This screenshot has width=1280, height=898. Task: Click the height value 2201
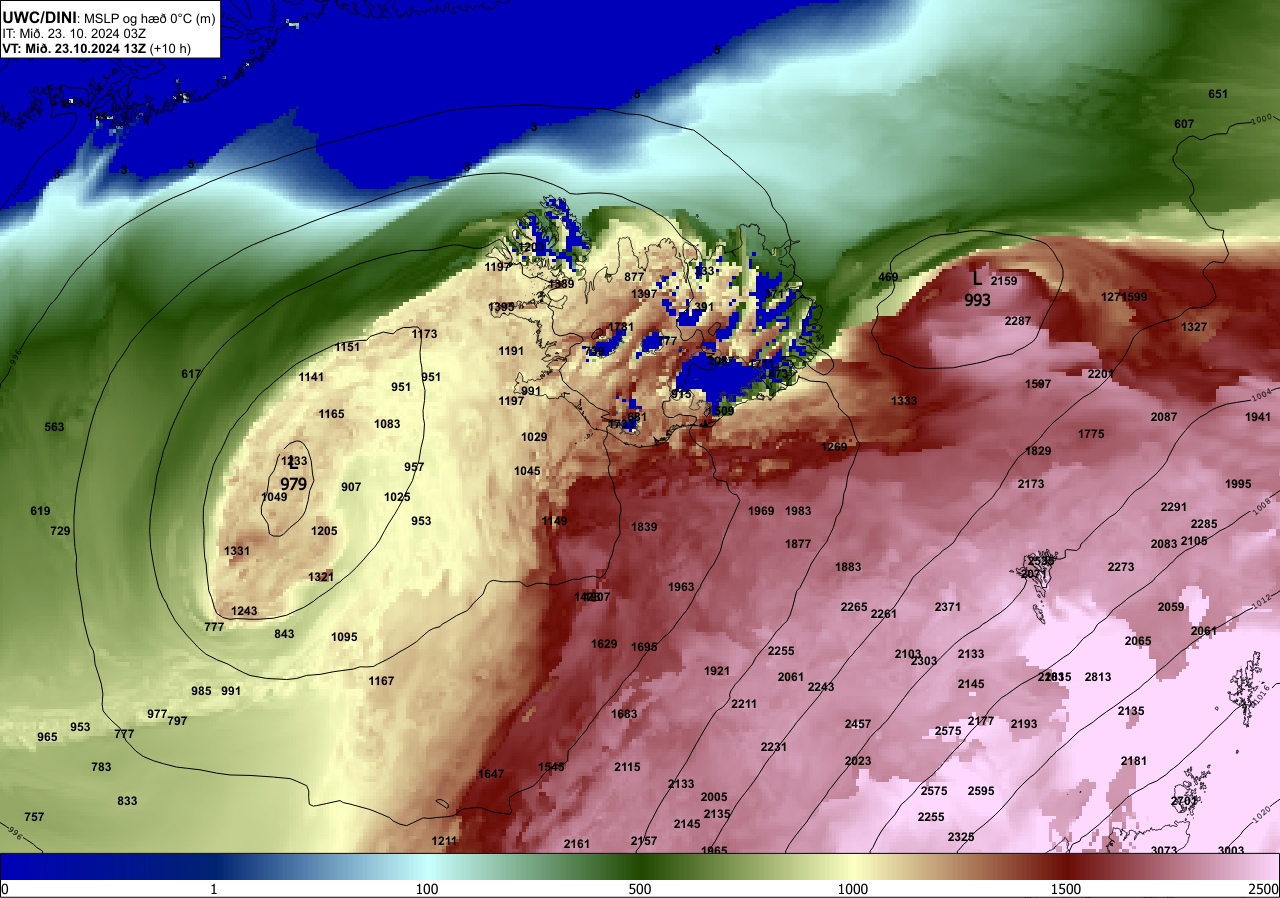point(1100,374)
